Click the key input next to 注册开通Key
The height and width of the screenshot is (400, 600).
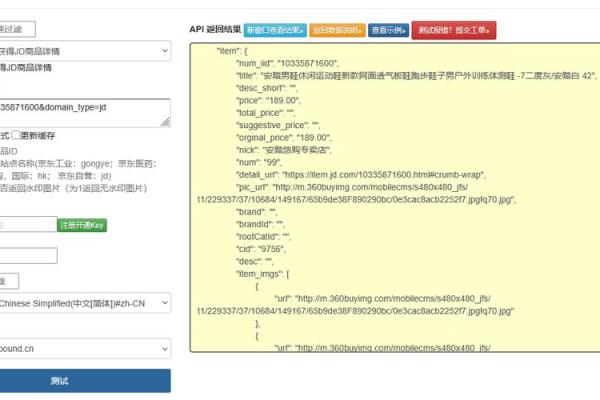[28, 224]
